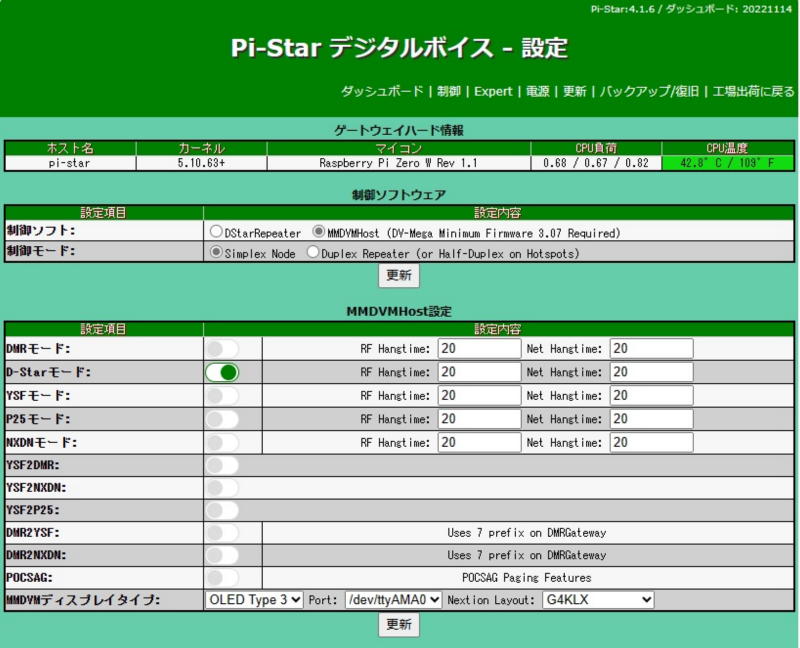Click the '制御モード:' row label

[41, 251]
